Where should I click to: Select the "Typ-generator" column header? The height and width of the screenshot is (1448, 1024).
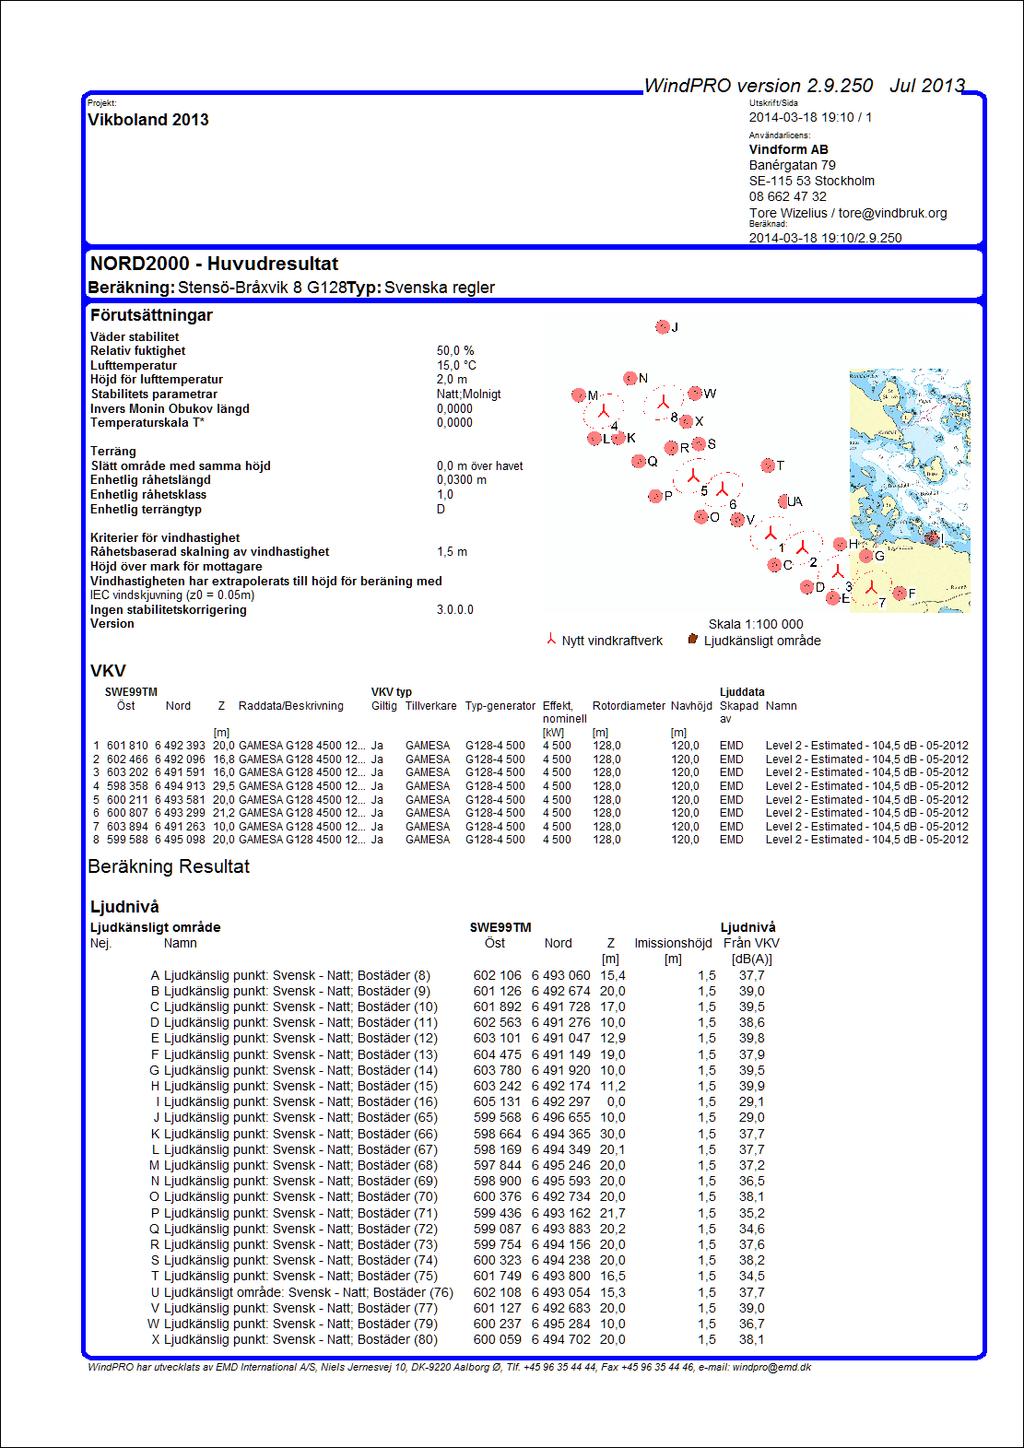pos(500,706)
